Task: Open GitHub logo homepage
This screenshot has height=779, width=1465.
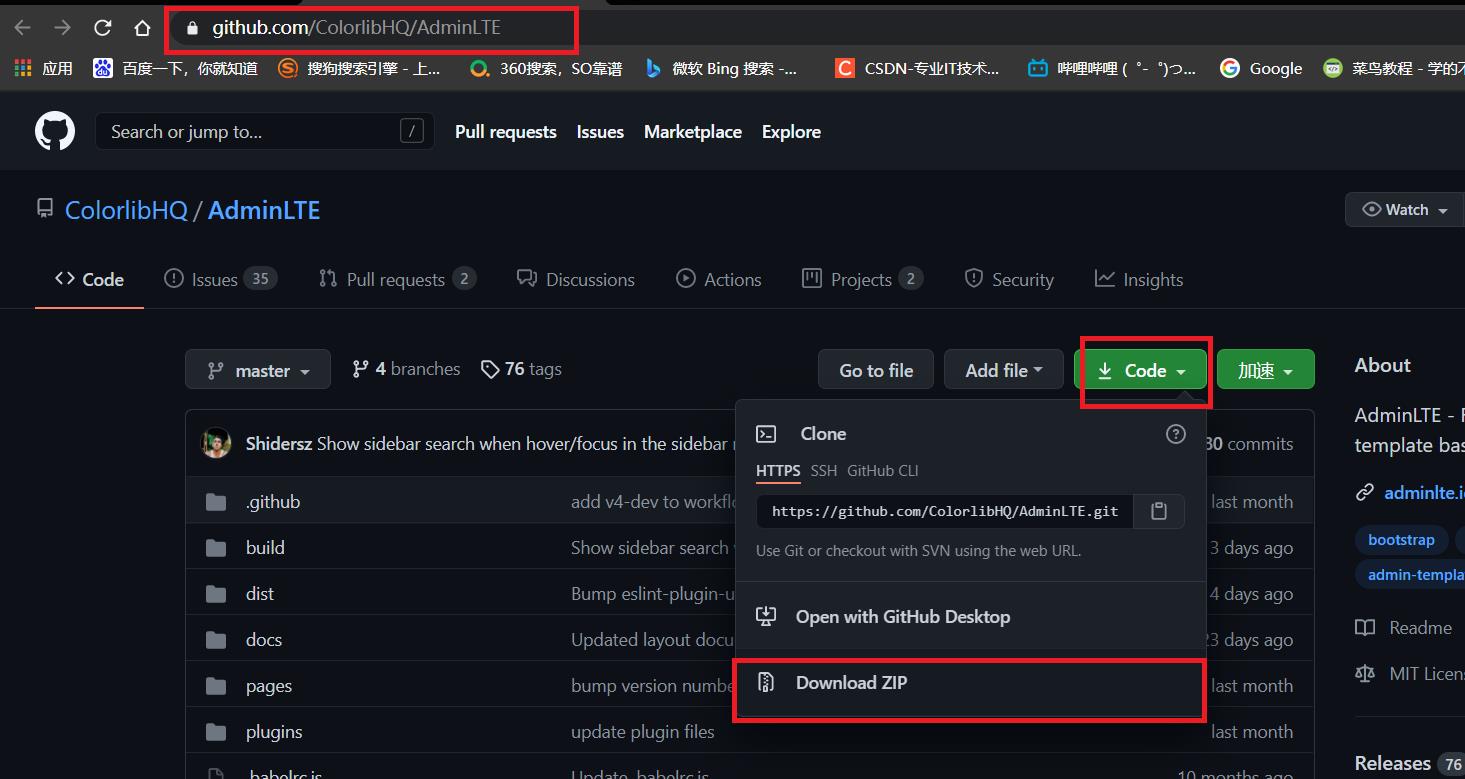Action: 55,131
